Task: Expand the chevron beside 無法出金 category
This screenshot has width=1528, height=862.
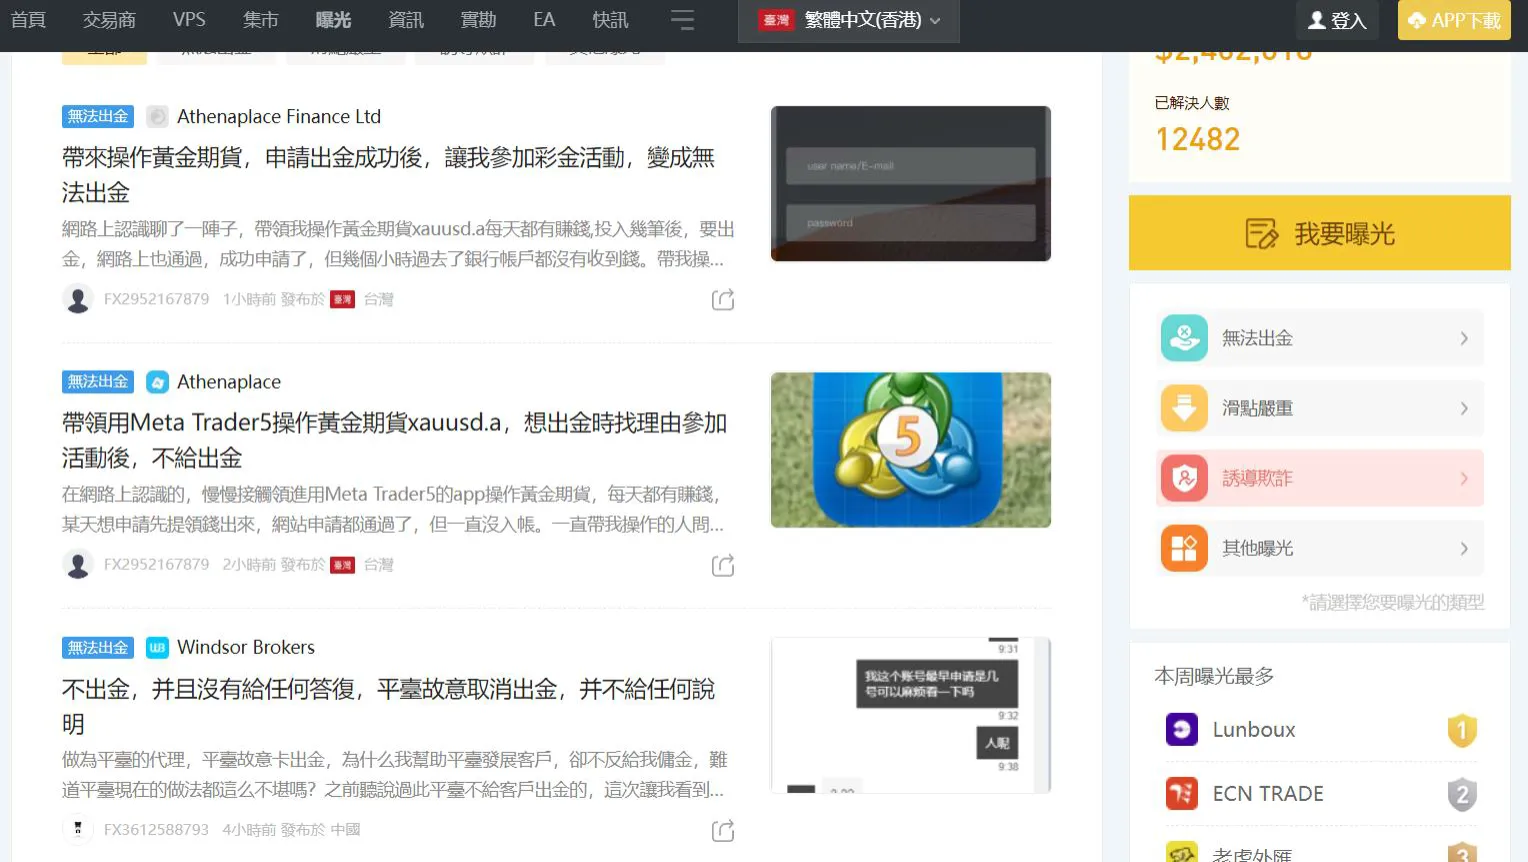Action: [x=1464, y=338]
